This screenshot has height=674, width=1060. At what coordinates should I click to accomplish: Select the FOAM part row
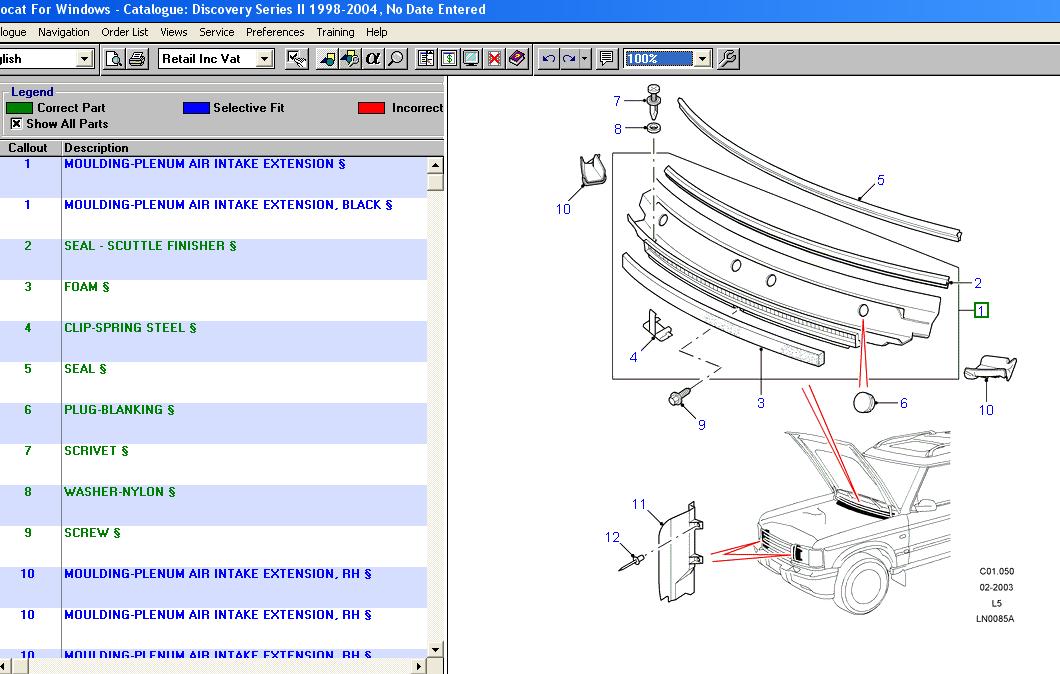[x=87, y=287]
